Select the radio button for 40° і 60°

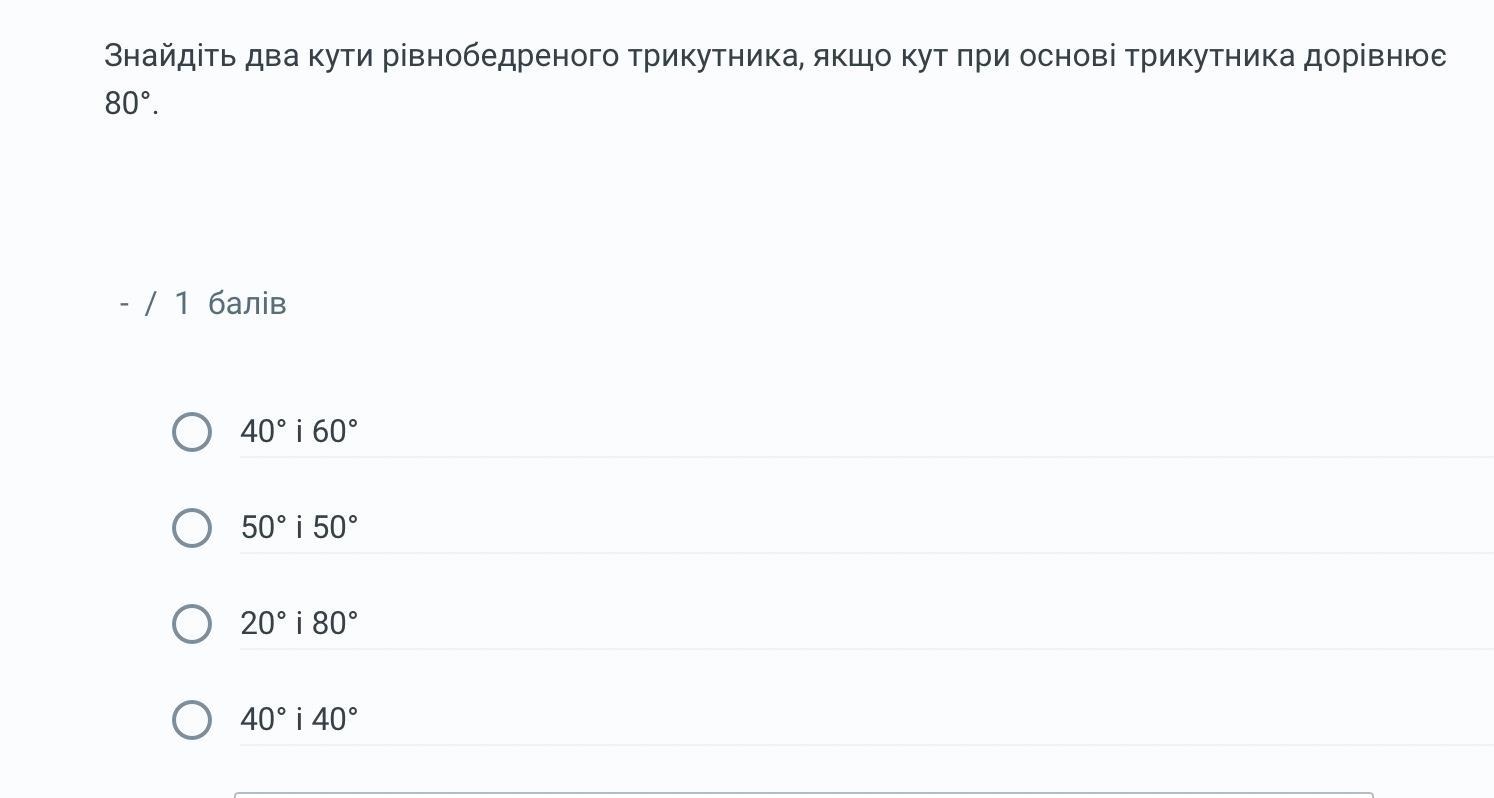click(x=191, y=432)
